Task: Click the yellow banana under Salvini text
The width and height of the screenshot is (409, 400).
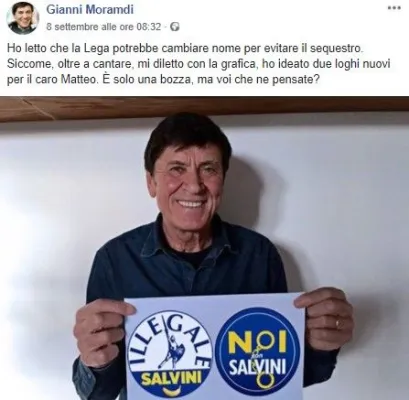Action: click(x=171, y=389)
